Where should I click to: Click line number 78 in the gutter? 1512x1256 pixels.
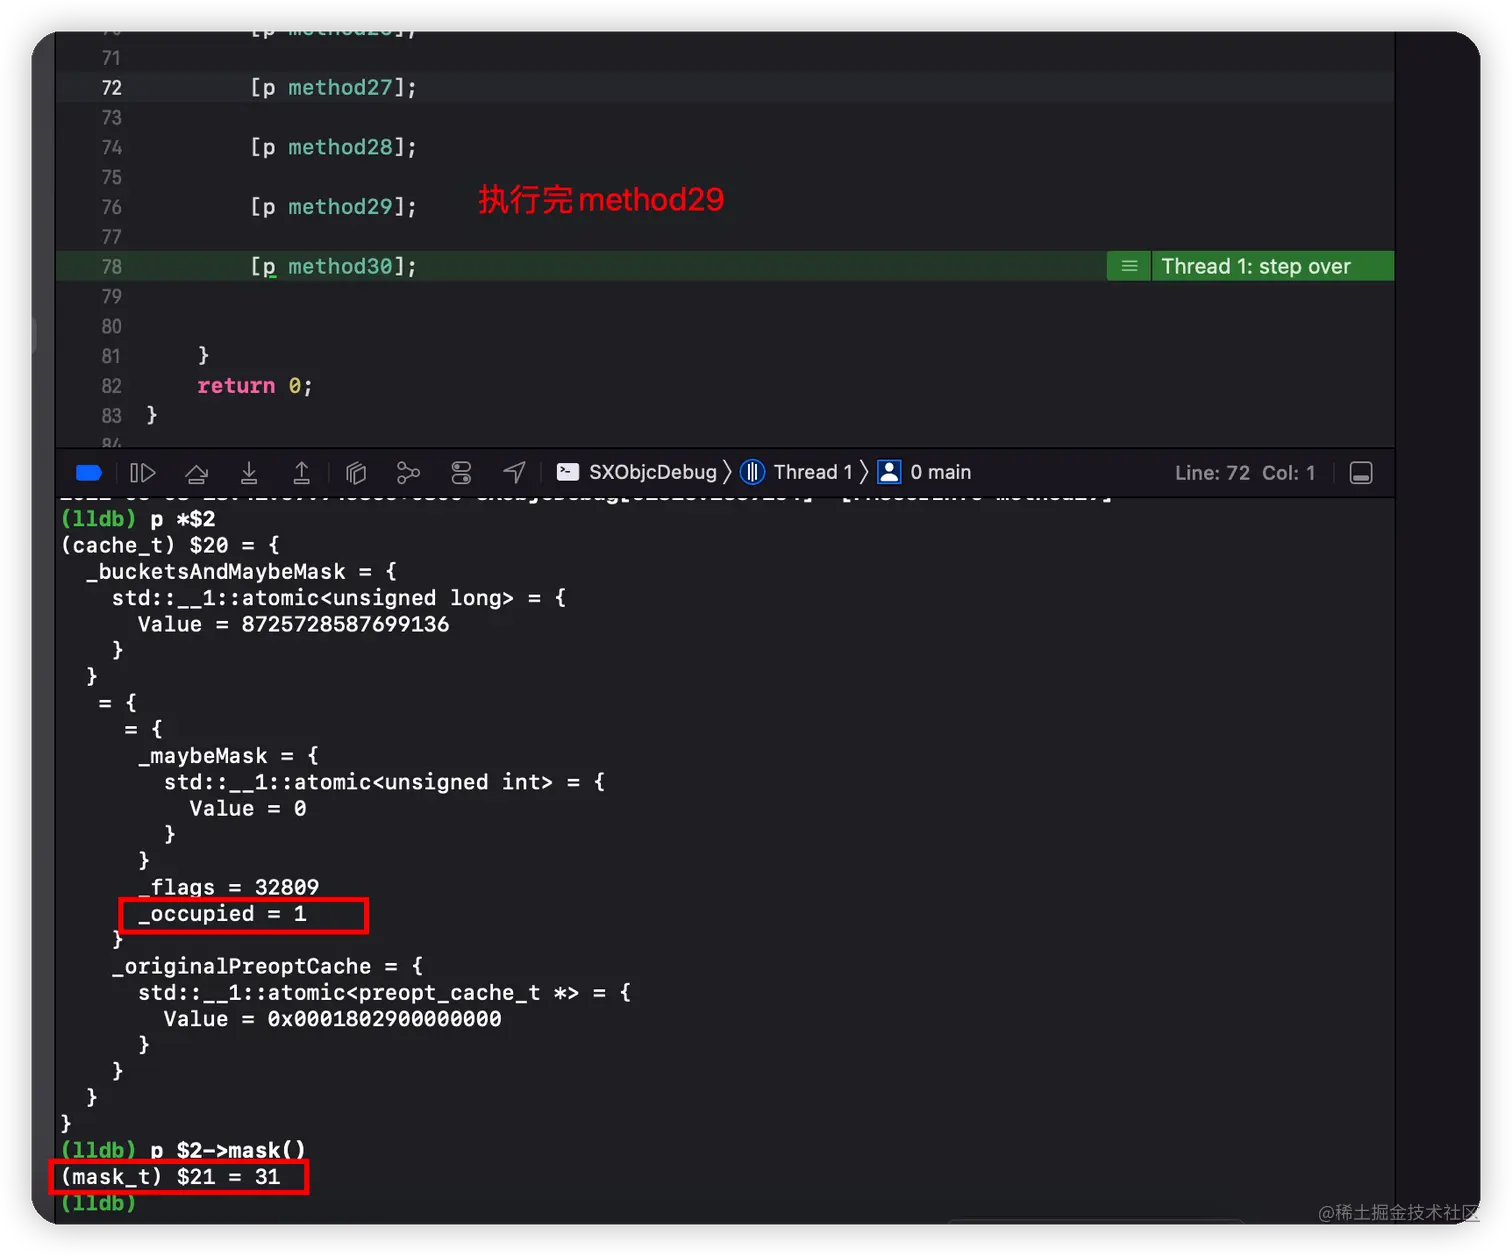pos(111,267)
